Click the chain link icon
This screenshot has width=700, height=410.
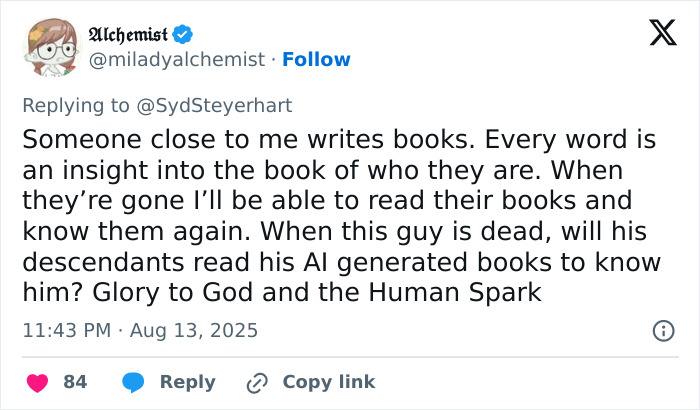click(259, 382)
